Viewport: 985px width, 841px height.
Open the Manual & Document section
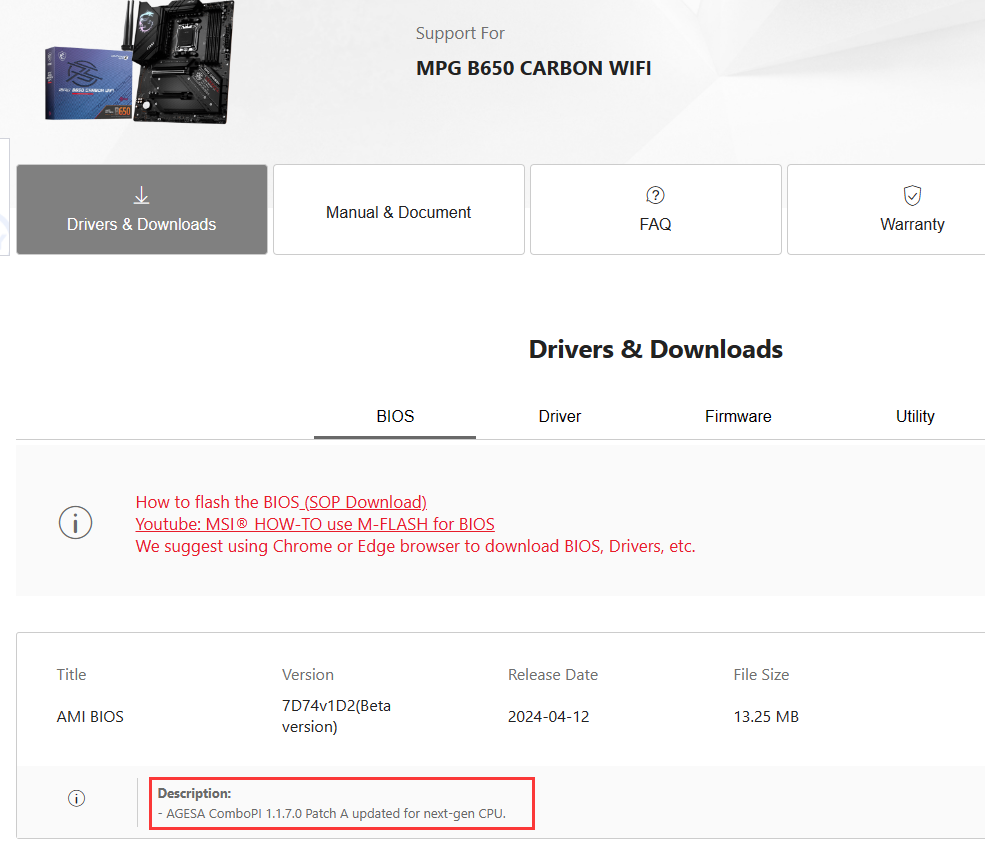[x=398, y=210]
